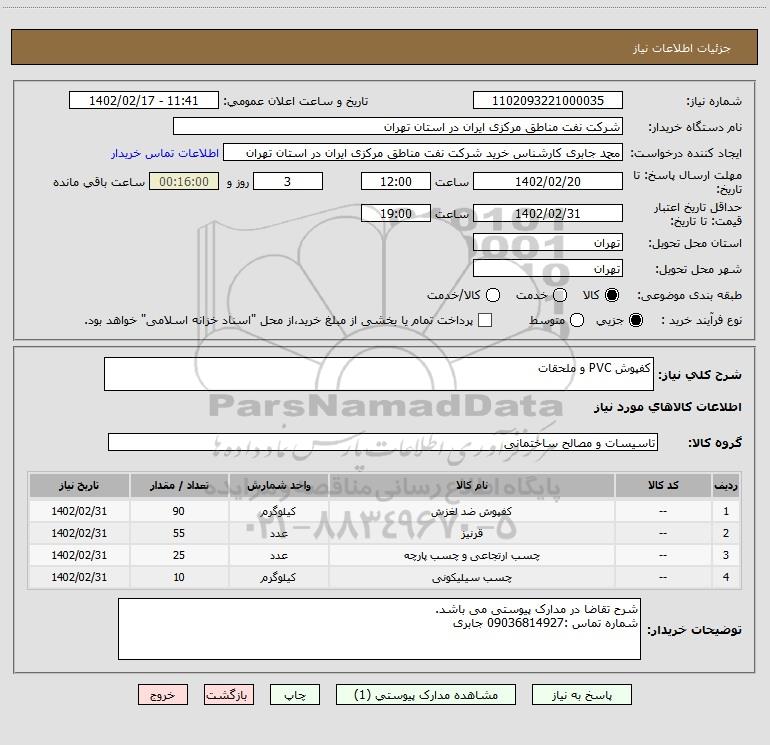Click the announcement date field 1402/02/17 - 11:41
Viewport: 770px width, 745px height.
143,101
